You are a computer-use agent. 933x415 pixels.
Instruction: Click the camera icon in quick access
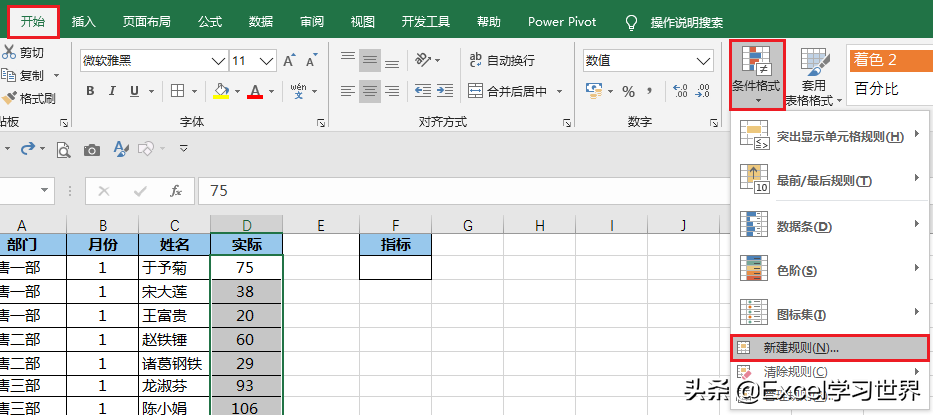click(x=92, y=149)
